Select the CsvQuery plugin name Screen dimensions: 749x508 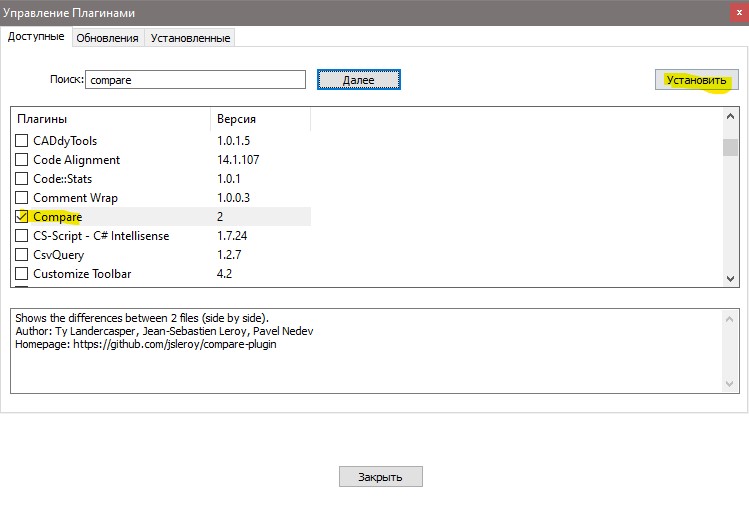point(58,255)
